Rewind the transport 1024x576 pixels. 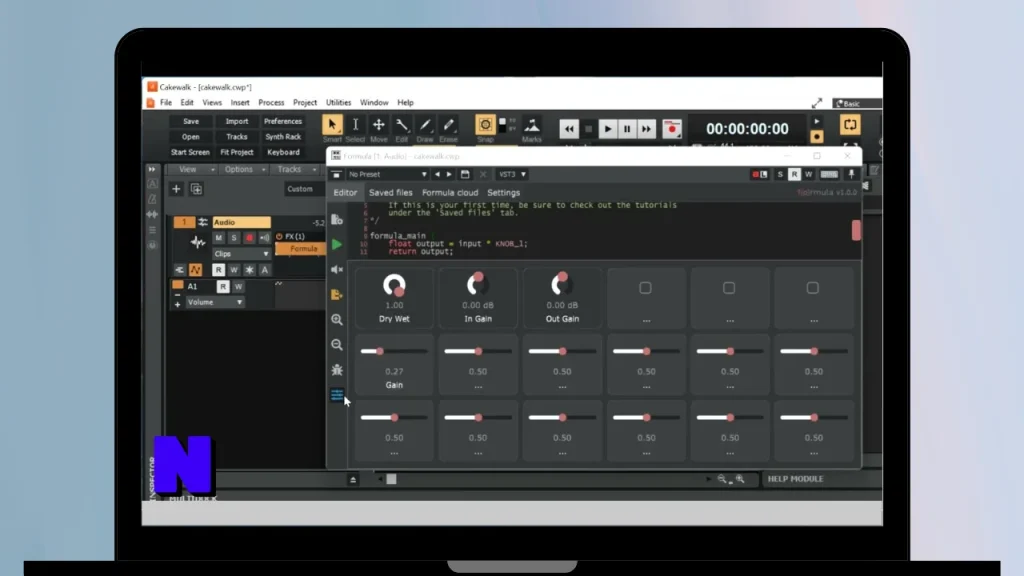coord(569,129)
